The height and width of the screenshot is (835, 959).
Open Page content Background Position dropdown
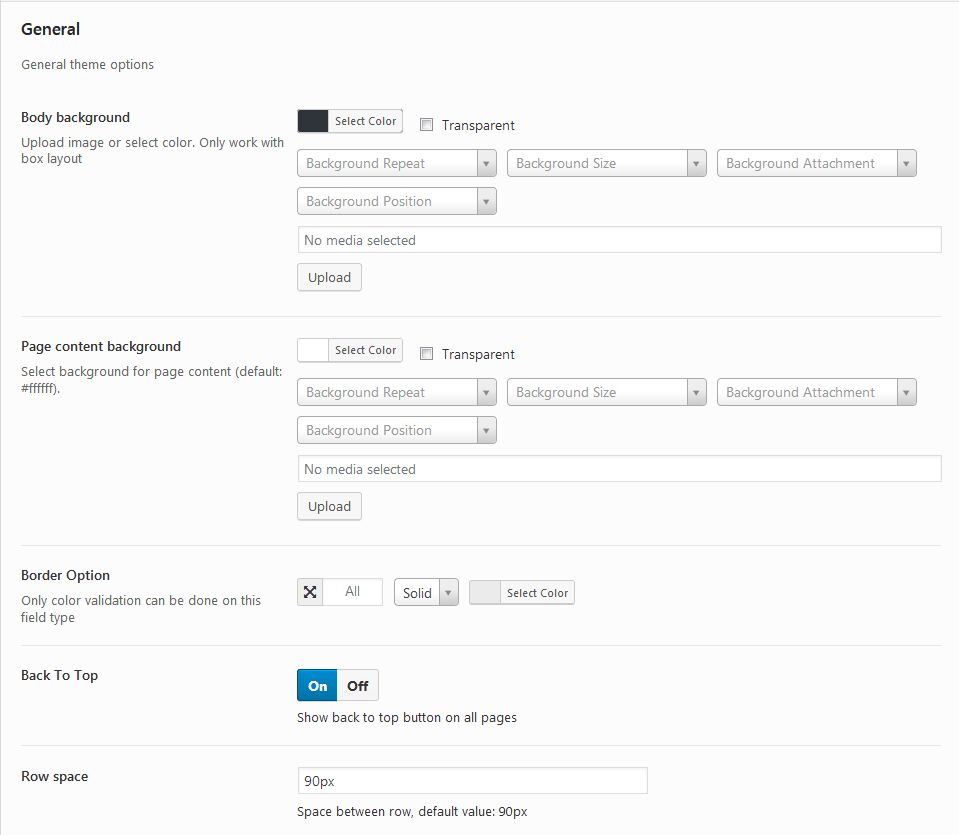click(x=397, y=430)
